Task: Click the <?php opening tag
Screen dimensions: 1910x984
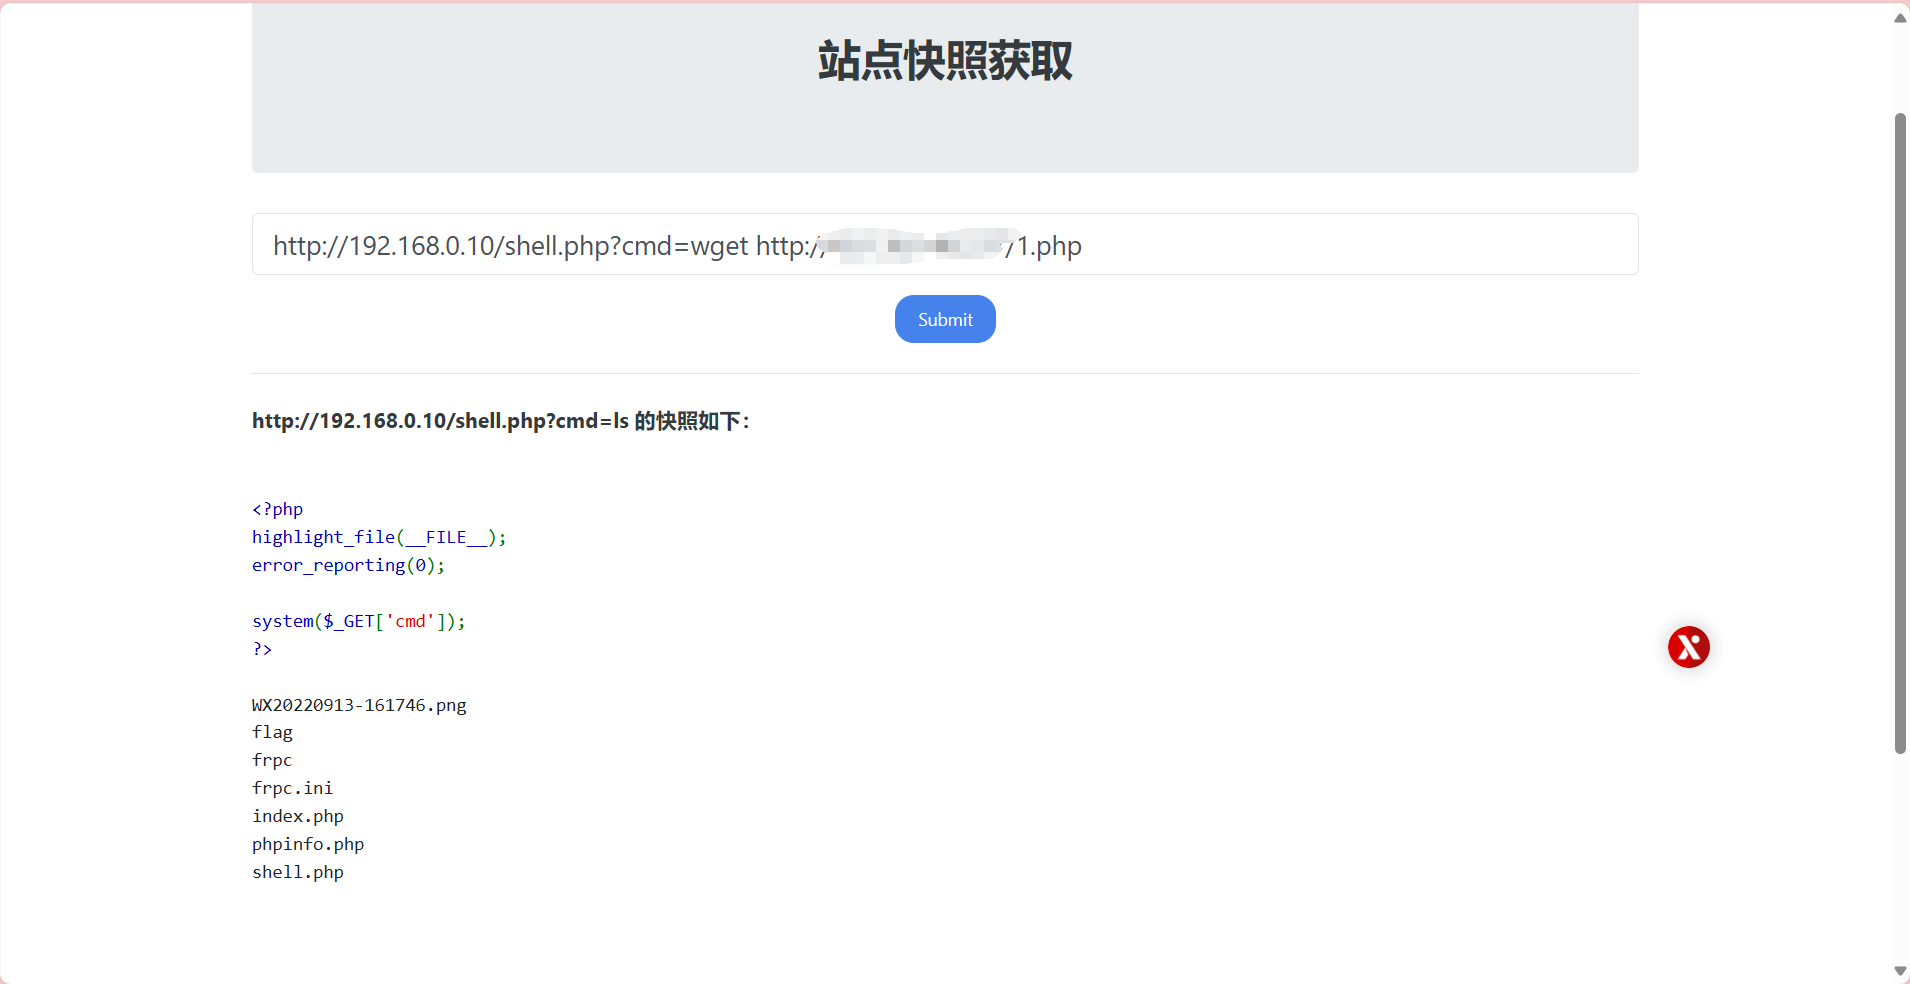Action: (277, 509)
